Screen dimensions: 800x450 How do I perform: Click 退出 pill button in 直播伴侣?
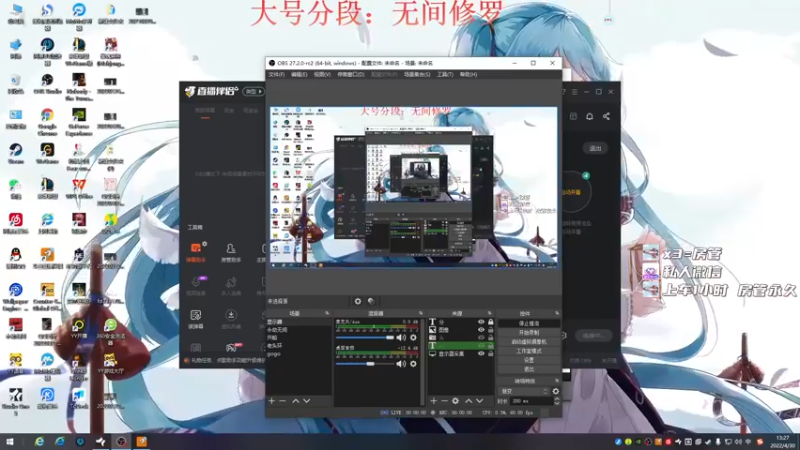coord(595,148)
